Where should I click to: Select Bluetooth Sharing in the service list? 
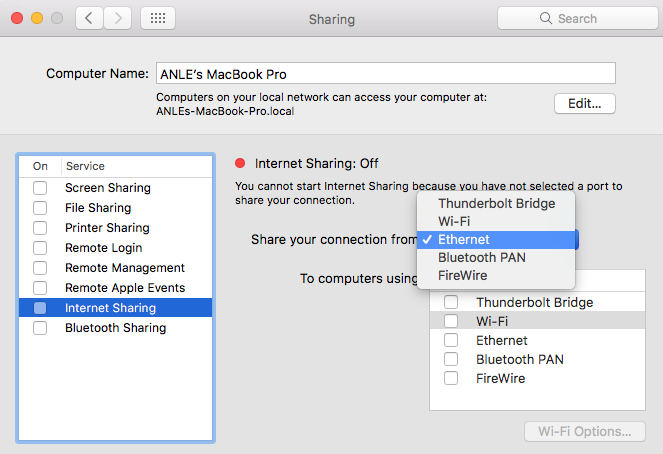coord(115,328)
